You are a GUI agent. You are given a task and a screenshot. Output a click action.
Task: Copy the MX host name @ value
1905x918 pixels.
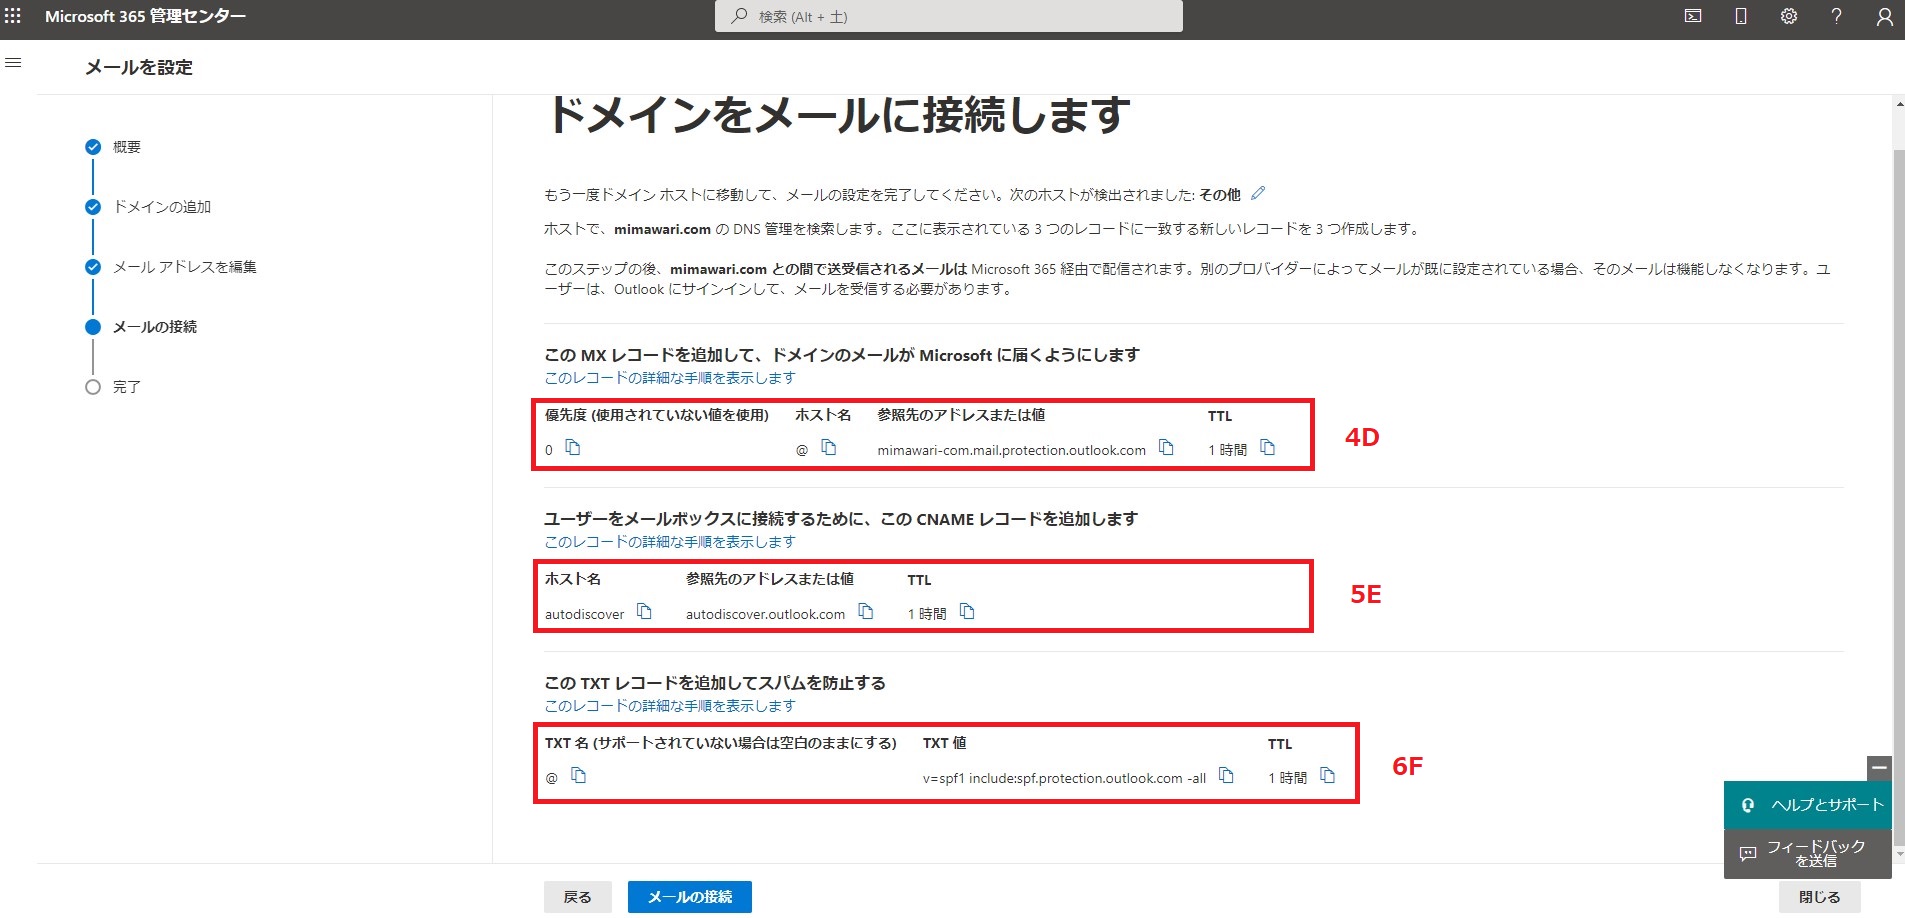829,447
